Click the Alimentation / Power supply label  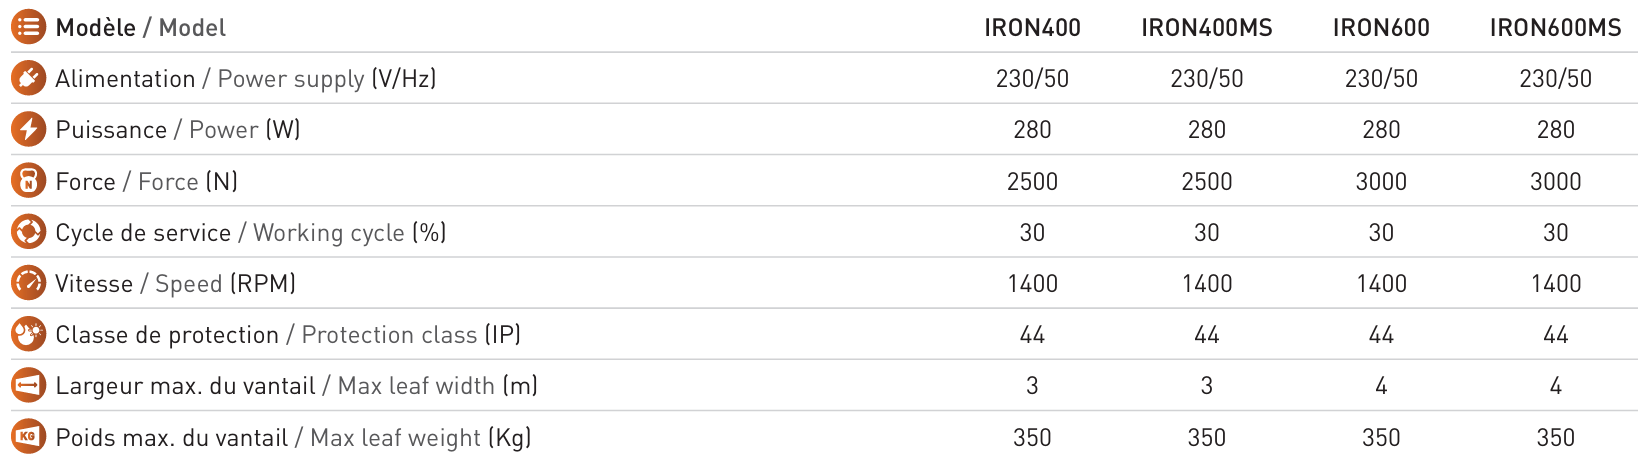246,79
